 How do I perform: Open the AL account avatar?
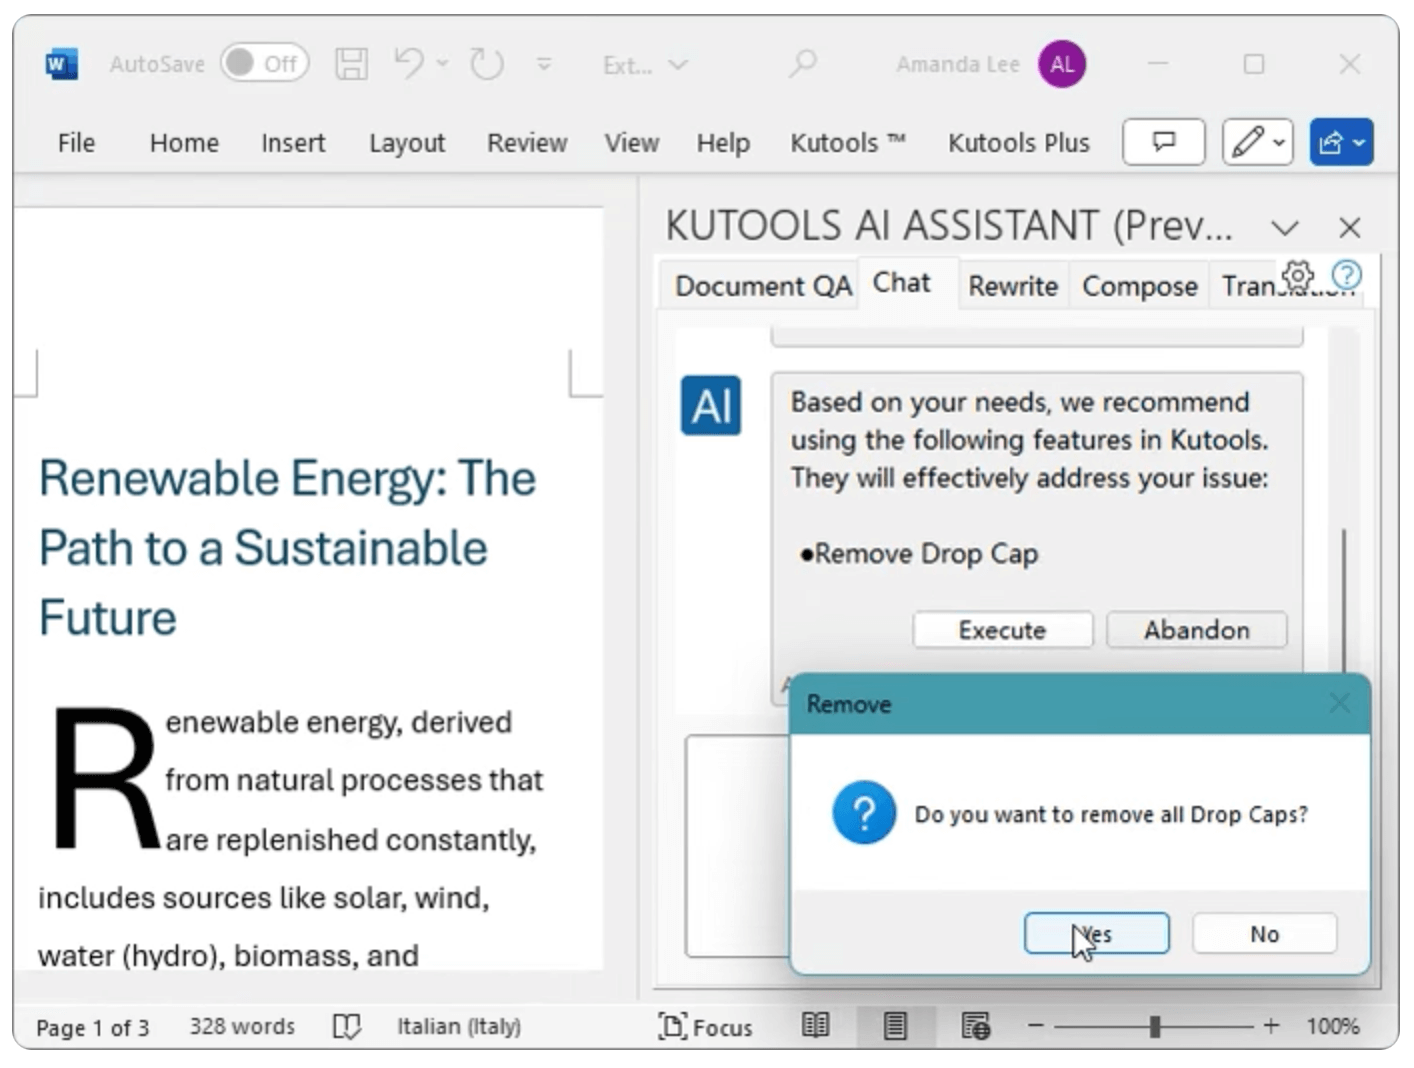point(1062,64)
